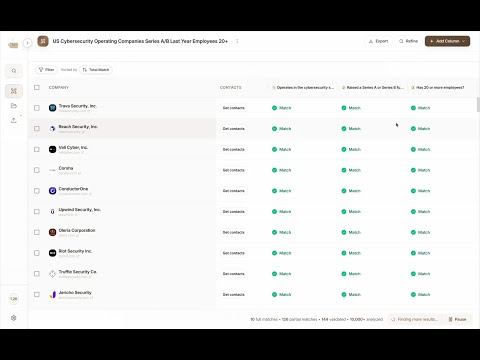Check the Jericho Security row checkbox
The height and width of the screenshot is (360, 480).
[37, 294]
